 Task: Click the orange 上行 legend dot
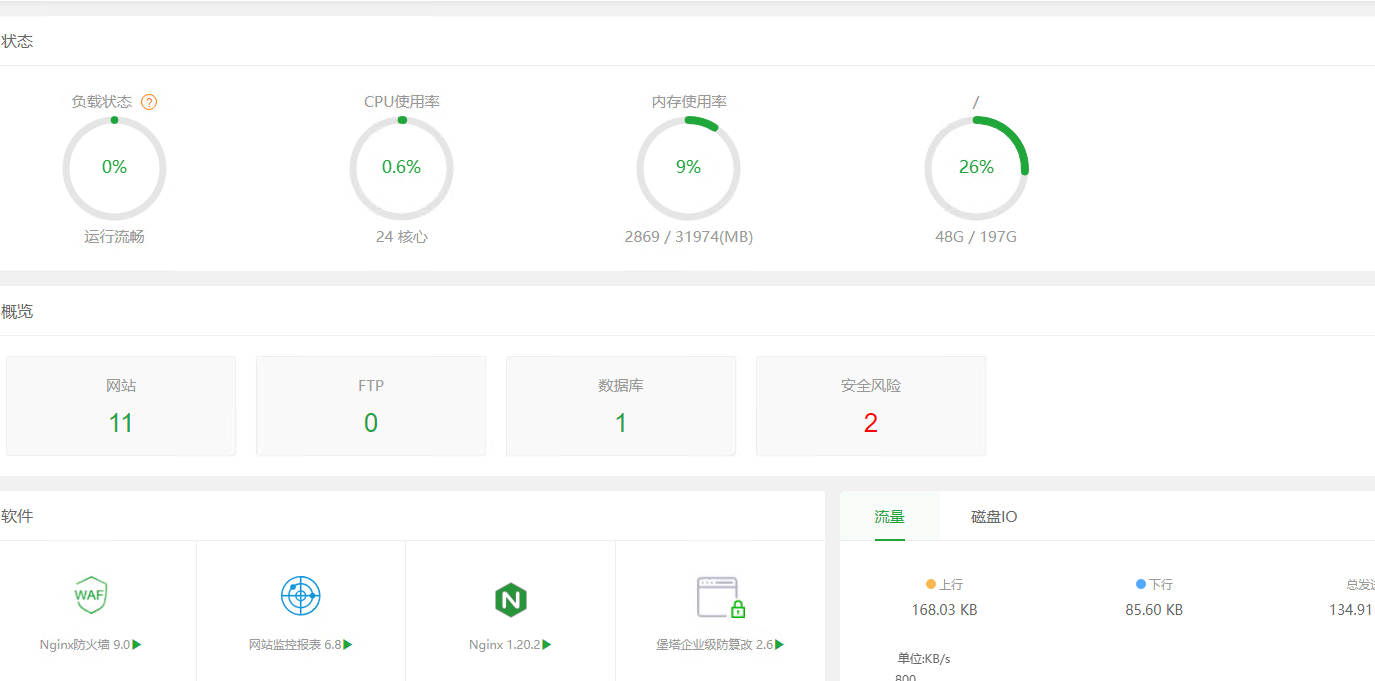931,584
